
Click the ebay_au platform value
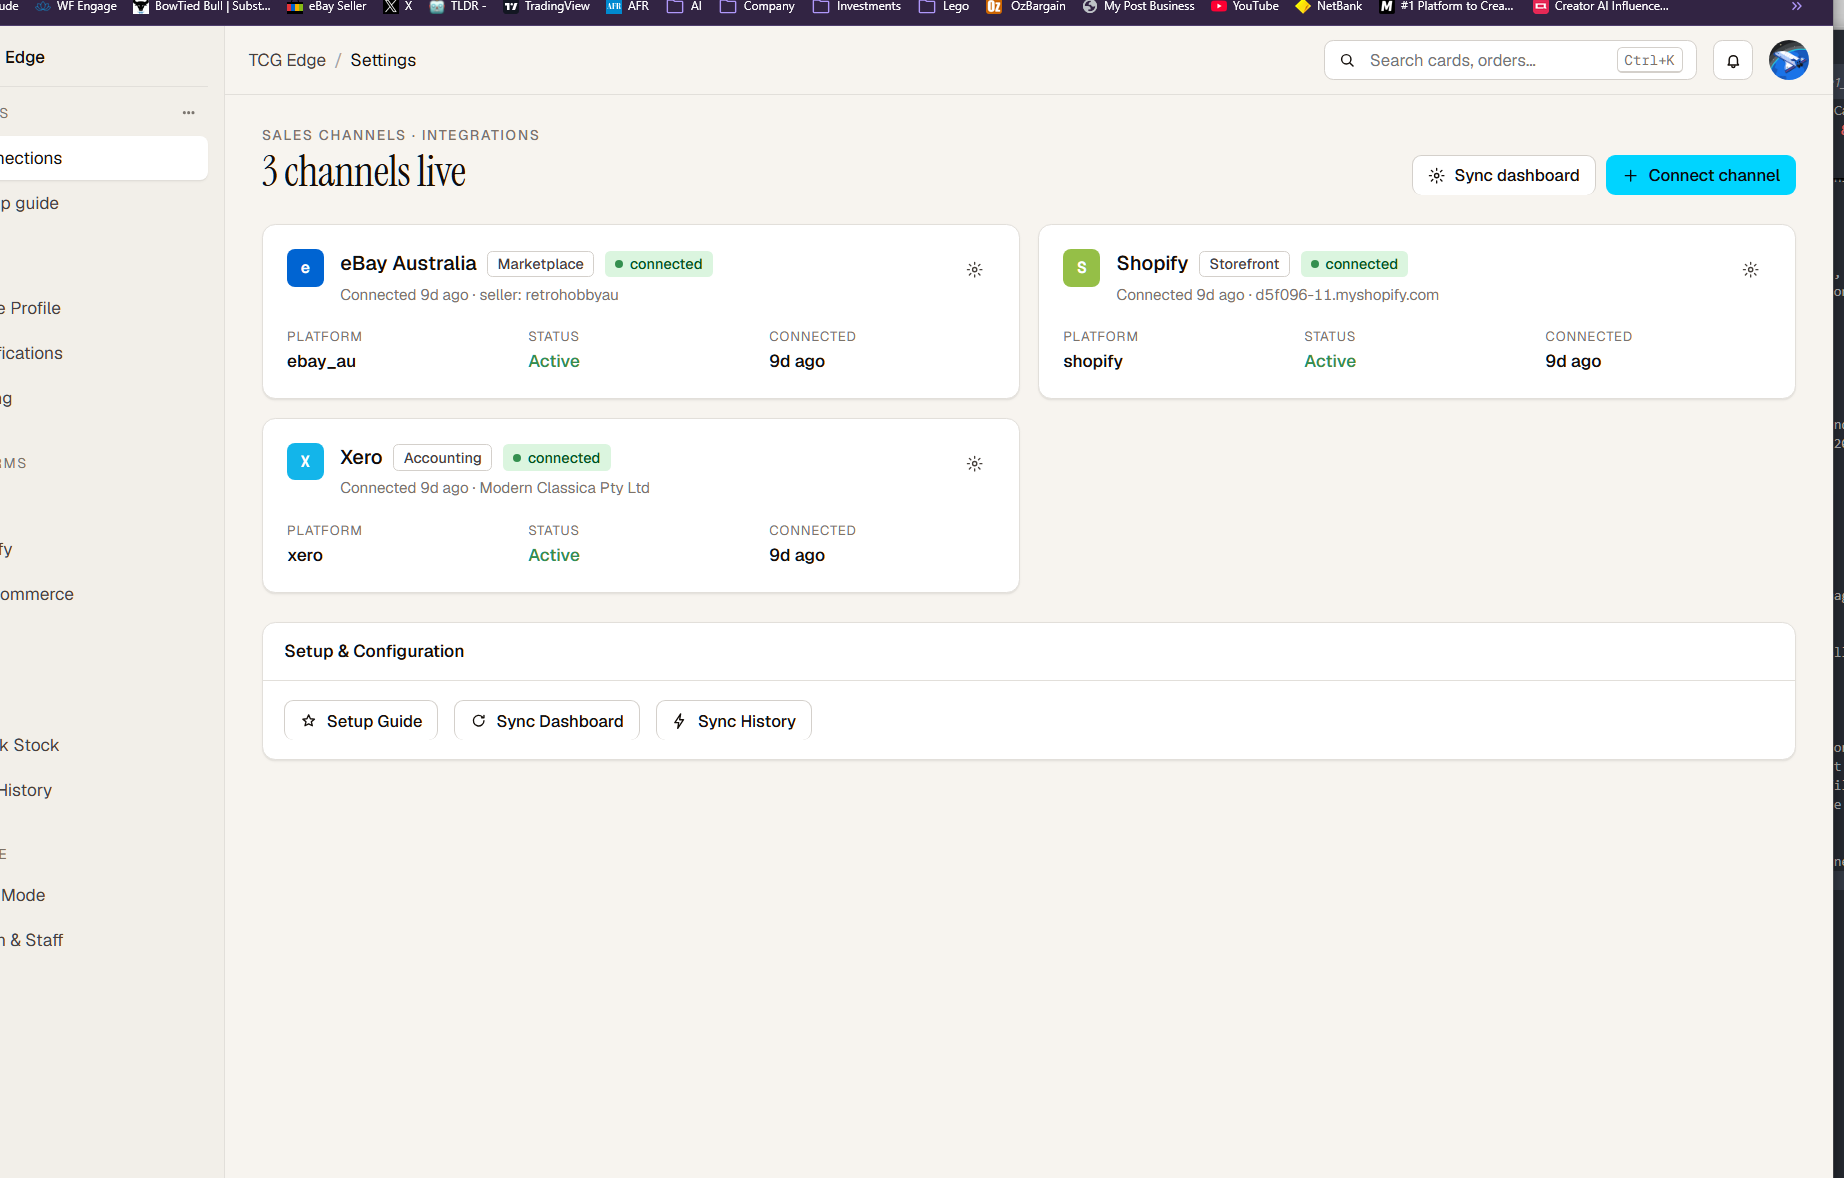pos(321,362)
